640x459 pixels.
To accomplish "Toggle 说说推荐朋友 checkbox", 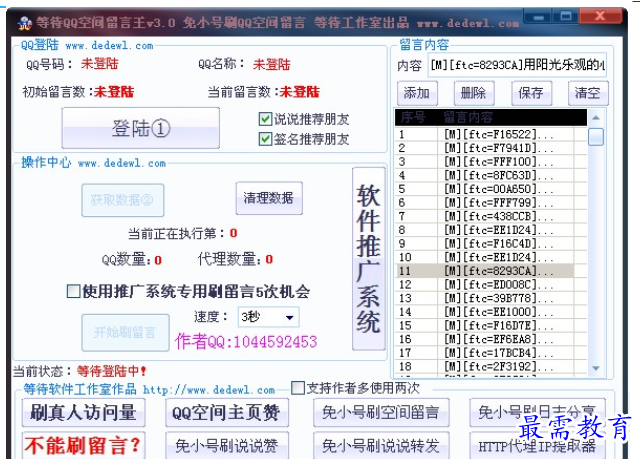I will pos(265,119).
